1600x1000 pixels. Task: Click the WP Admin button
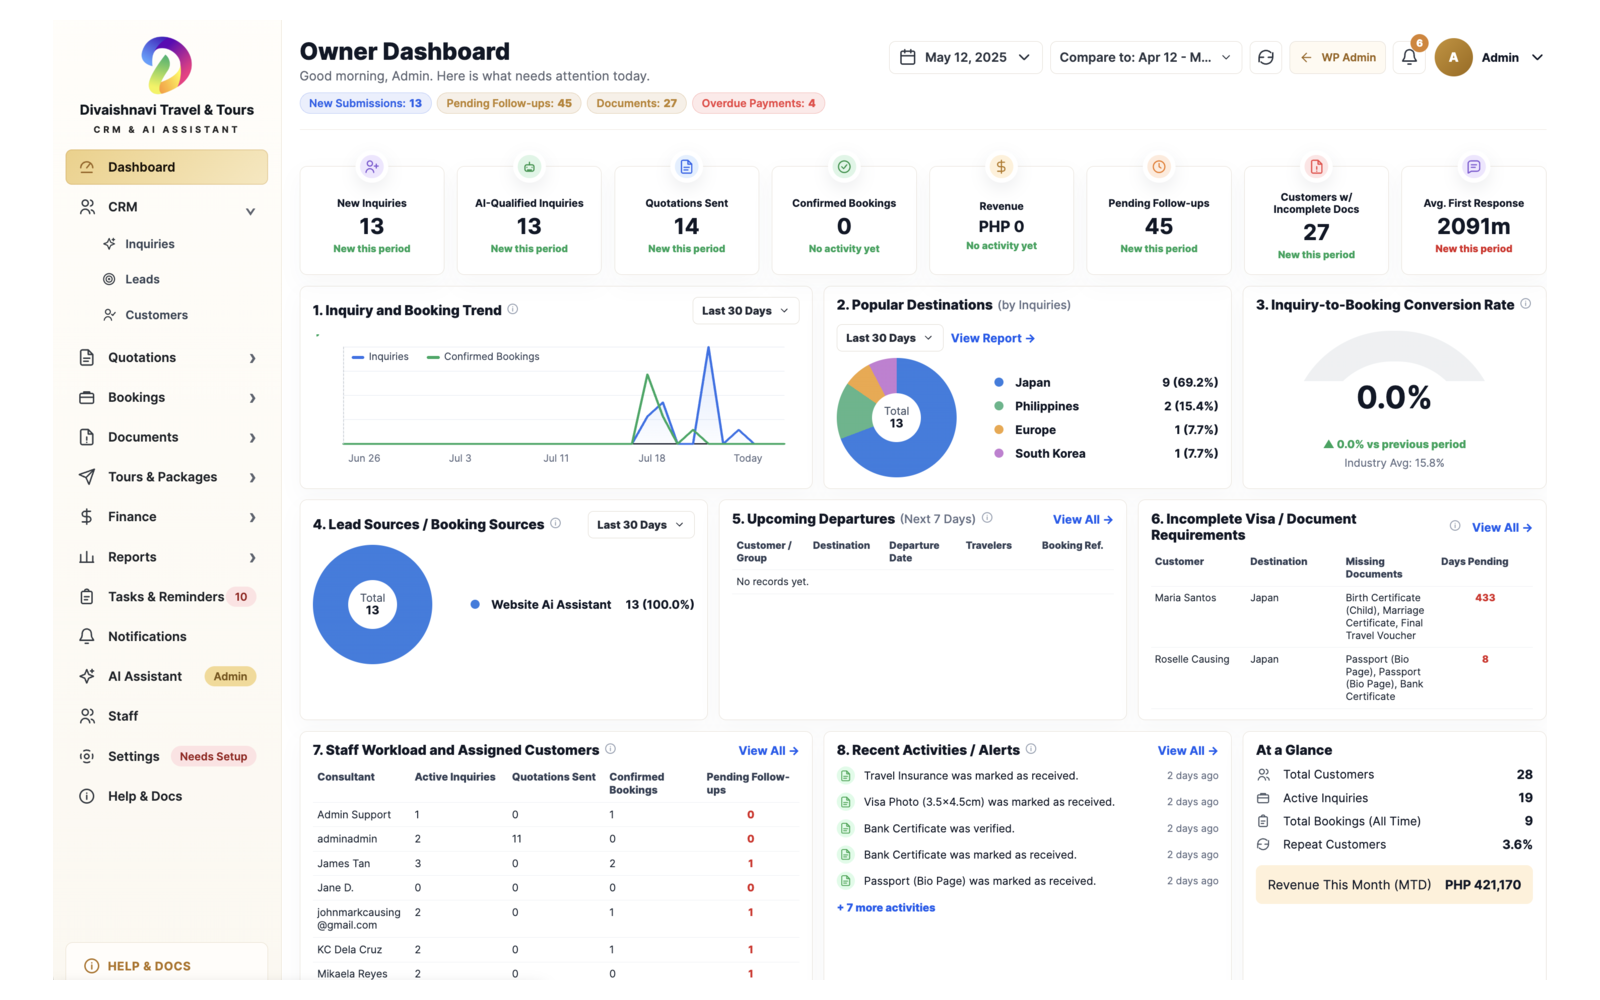[1338, 57]
